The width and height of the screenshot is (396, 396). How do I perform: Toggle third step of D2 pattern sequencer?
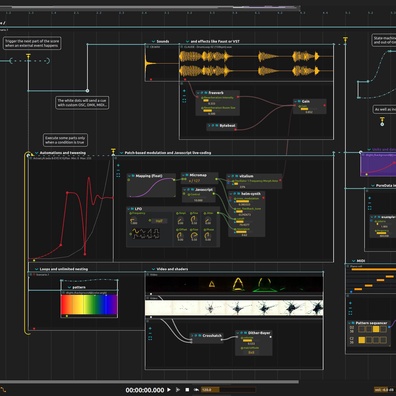[x=376, y=329]
